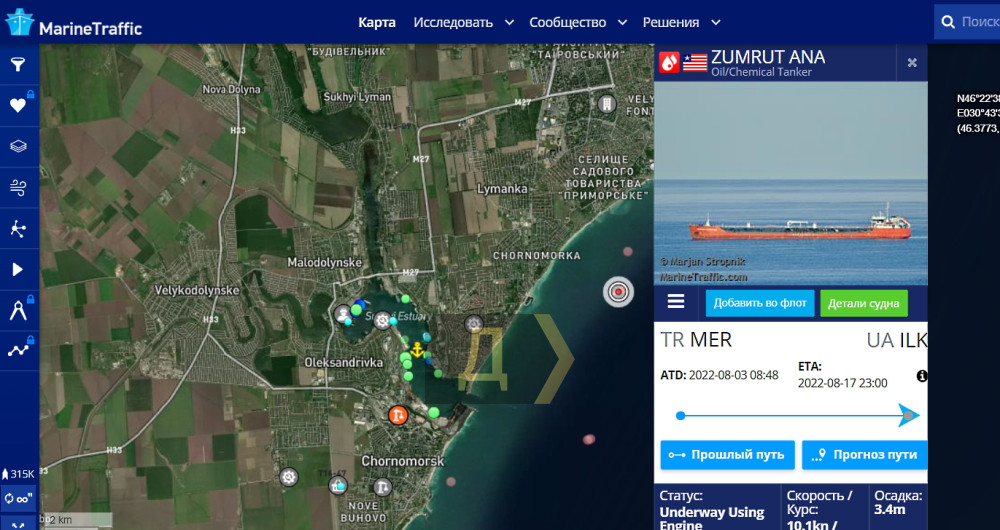The width and height of the screenshot is (1000, 530).
Task: Click the voyage progress arrow marker
Action: 908,415
